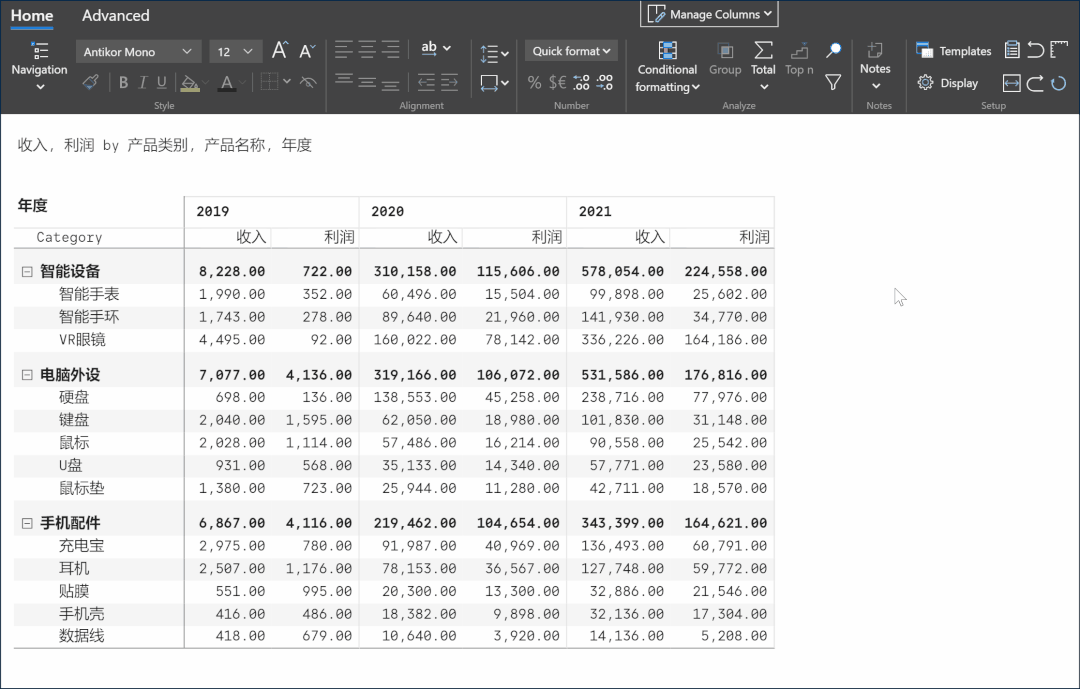Click the fit-width horizontal arrows icon
The image size is (1080, 689).
click(1012, 83)
